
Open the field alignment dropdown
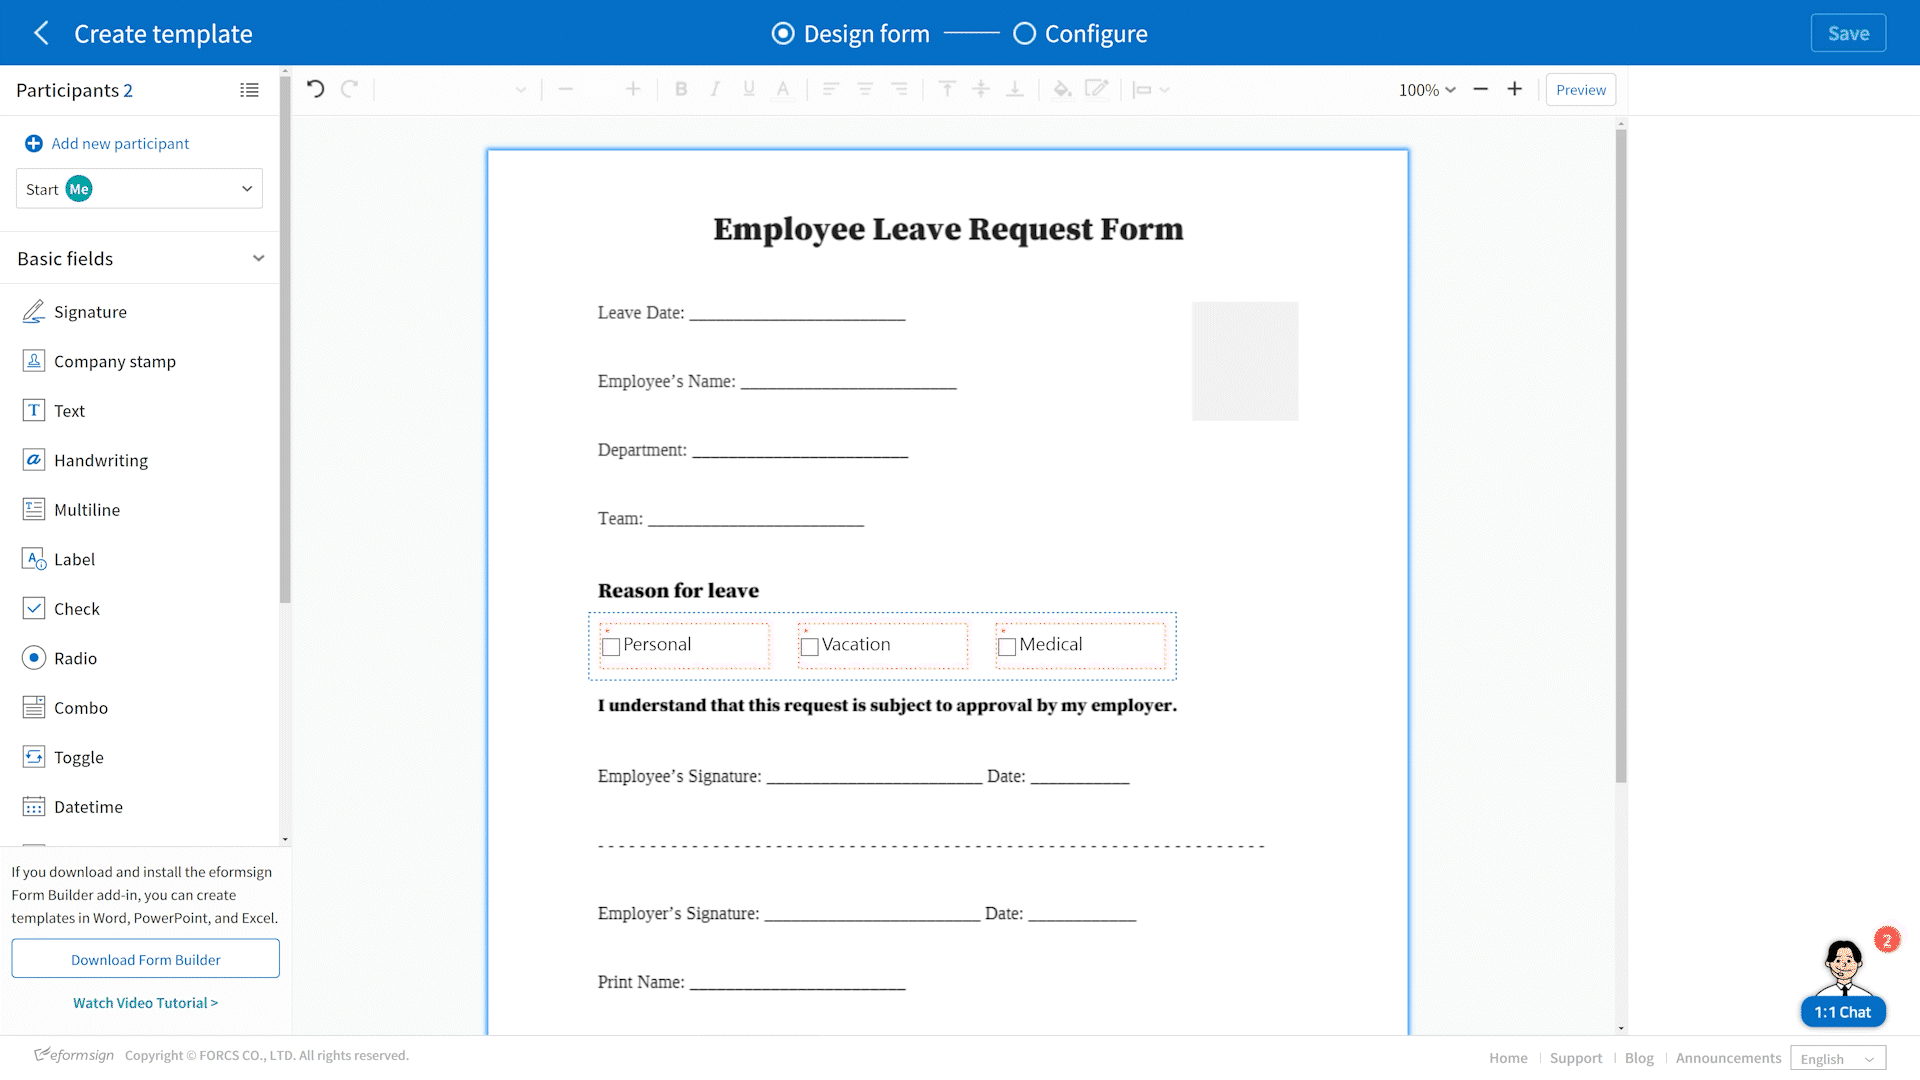1150,89
